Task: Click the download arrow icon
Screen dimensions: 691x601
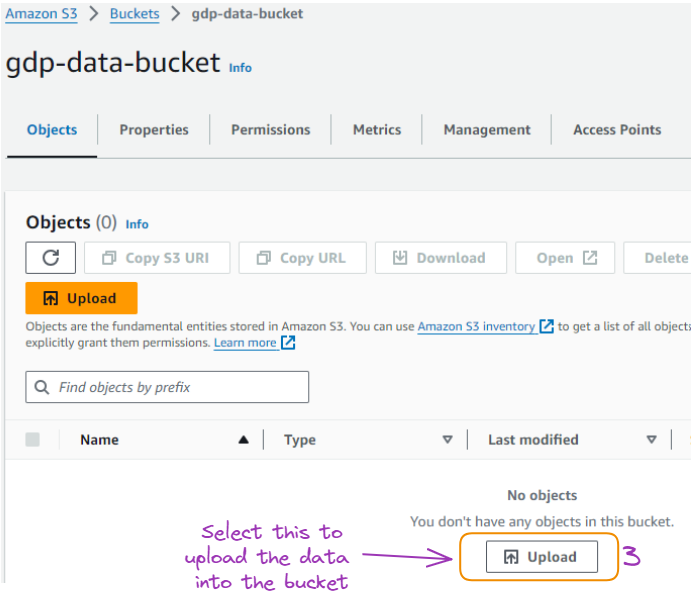Action: click(x=400, y=257)
